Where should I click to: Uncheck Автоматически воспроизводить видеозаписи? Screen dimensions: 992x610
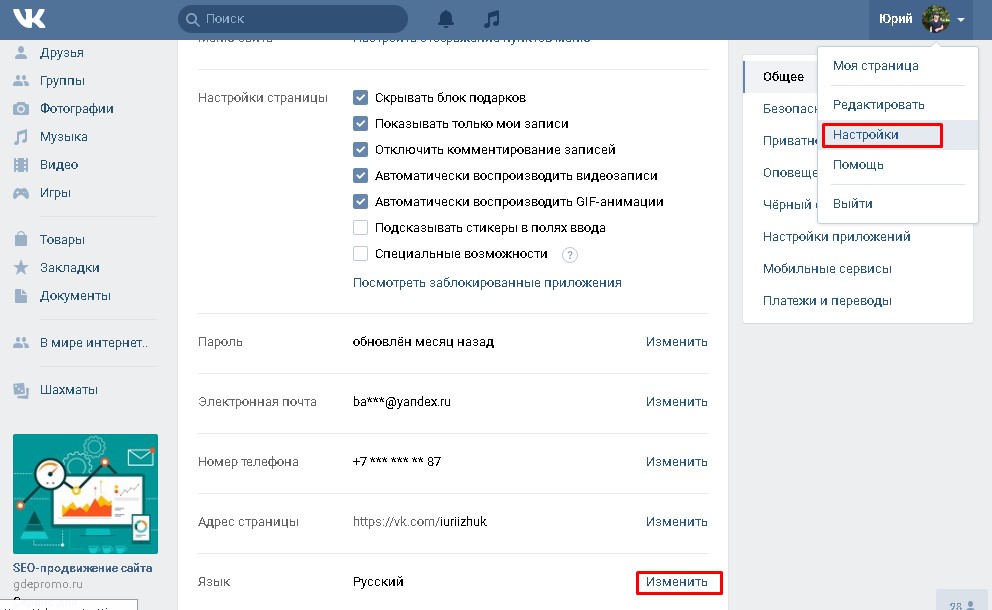coord(360,175)
